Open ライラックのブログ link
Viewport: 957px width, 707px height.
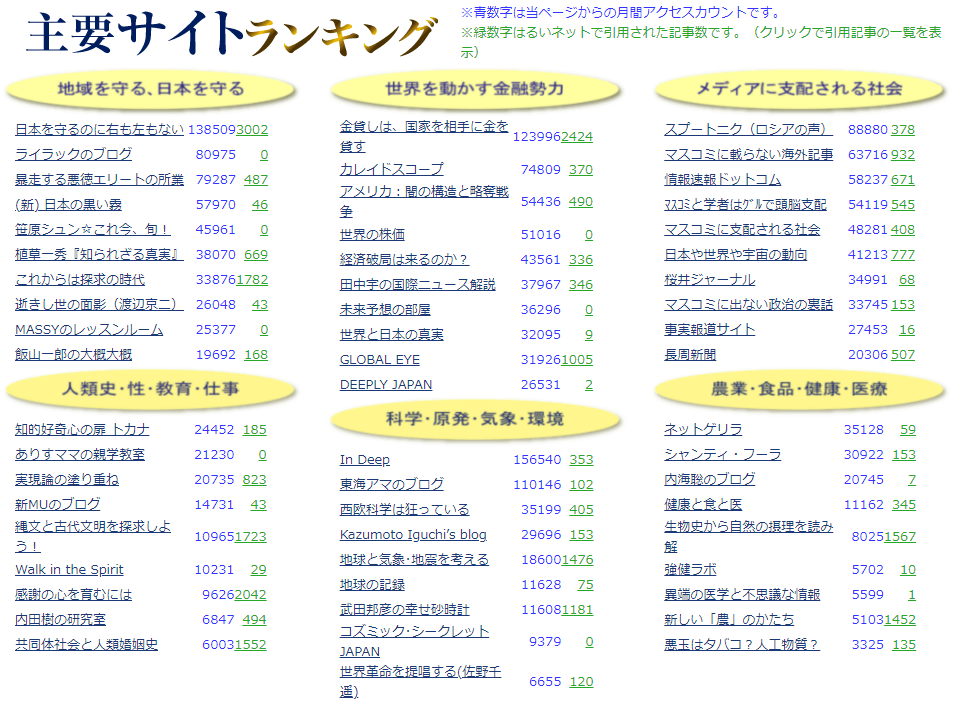pos(73,154)
